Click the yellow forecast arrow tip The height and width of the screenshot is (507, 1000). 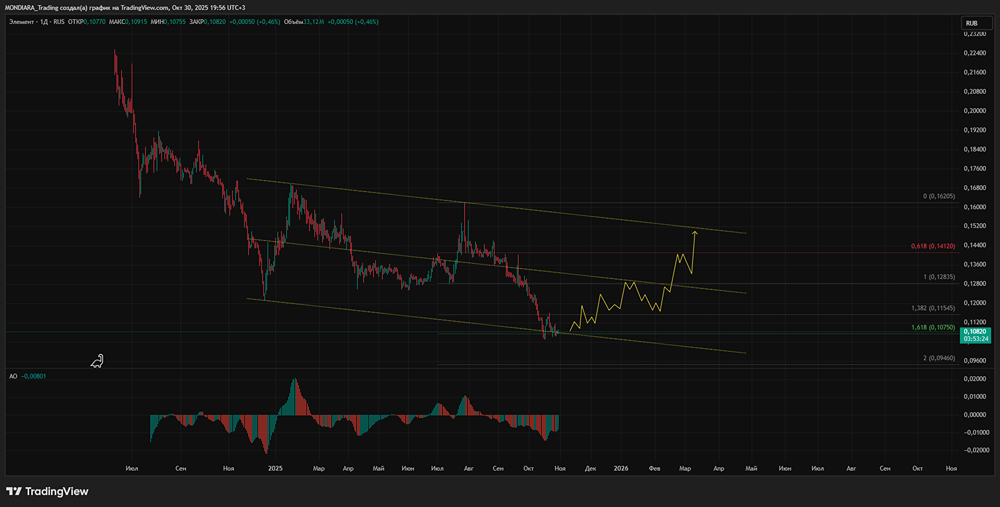coord(695,233)
